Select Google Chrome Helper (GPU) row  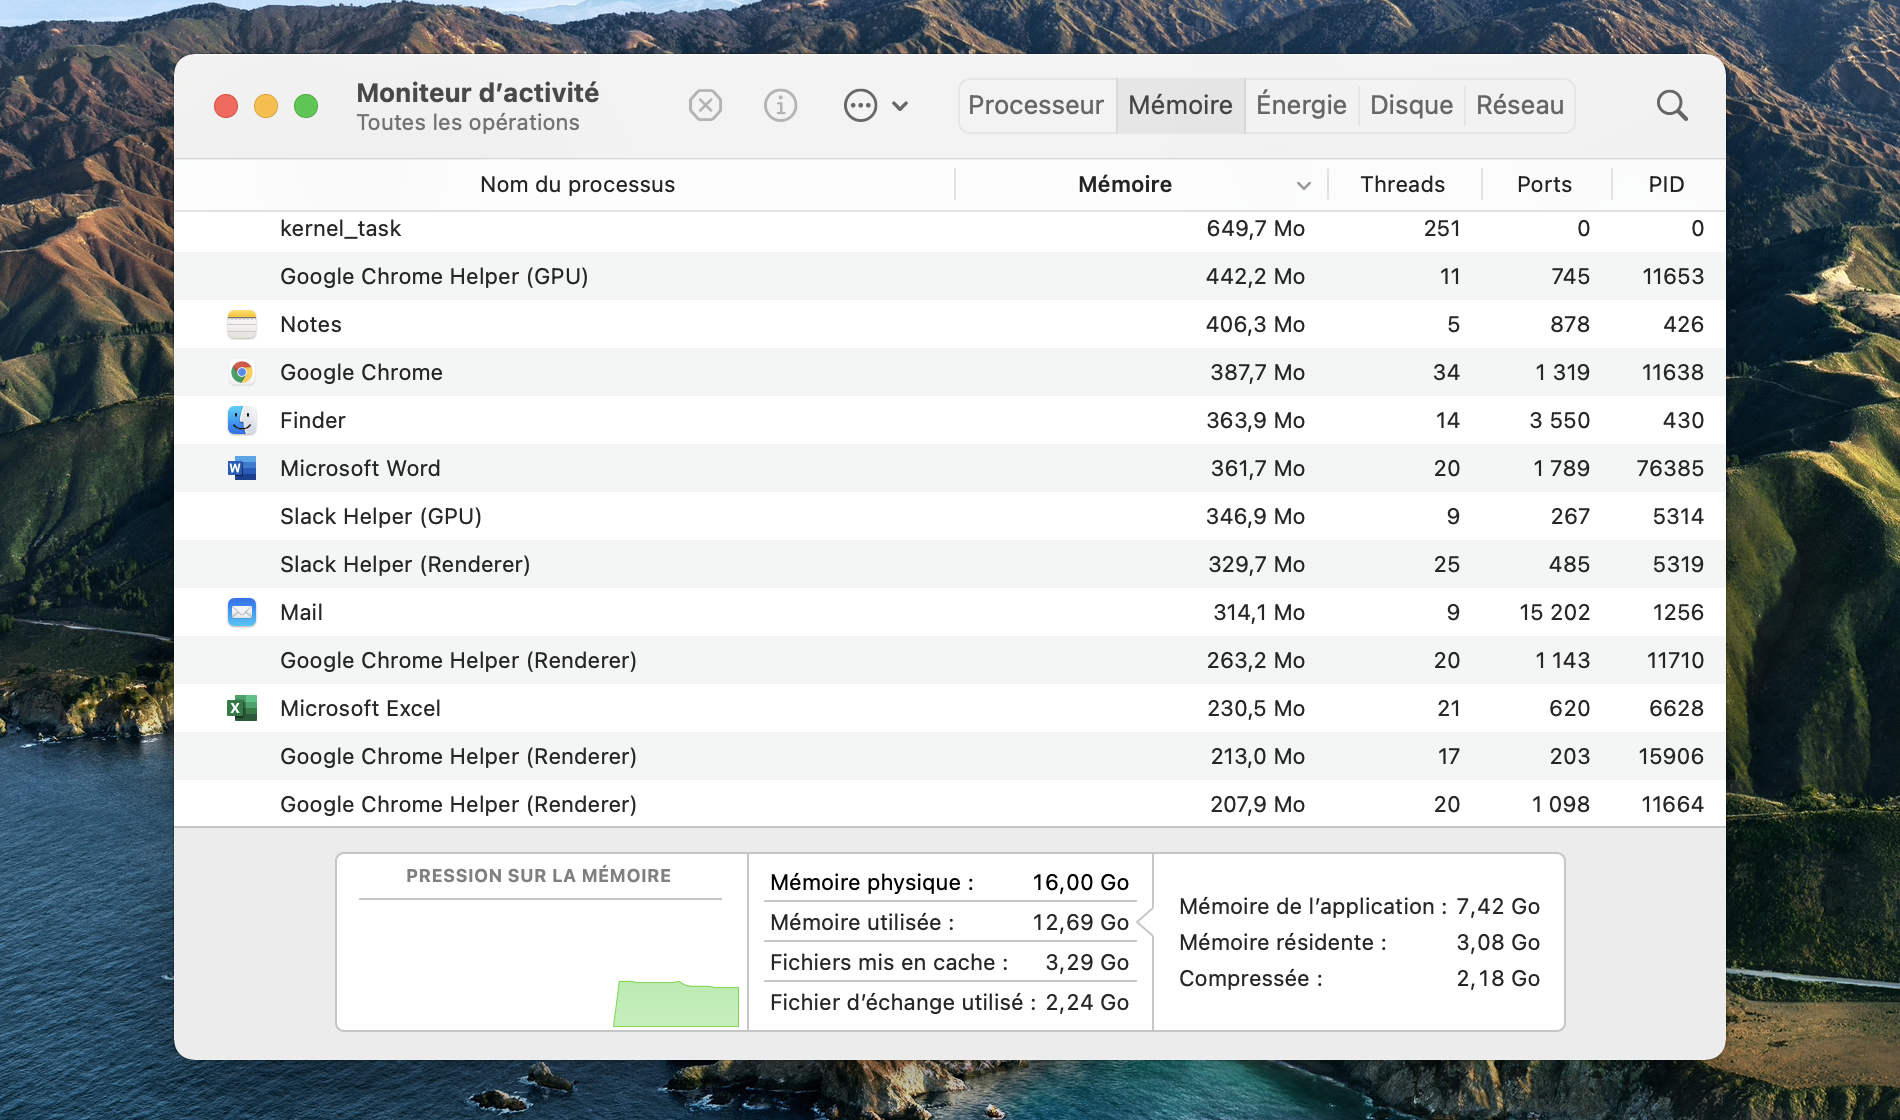tap(950, 276)
